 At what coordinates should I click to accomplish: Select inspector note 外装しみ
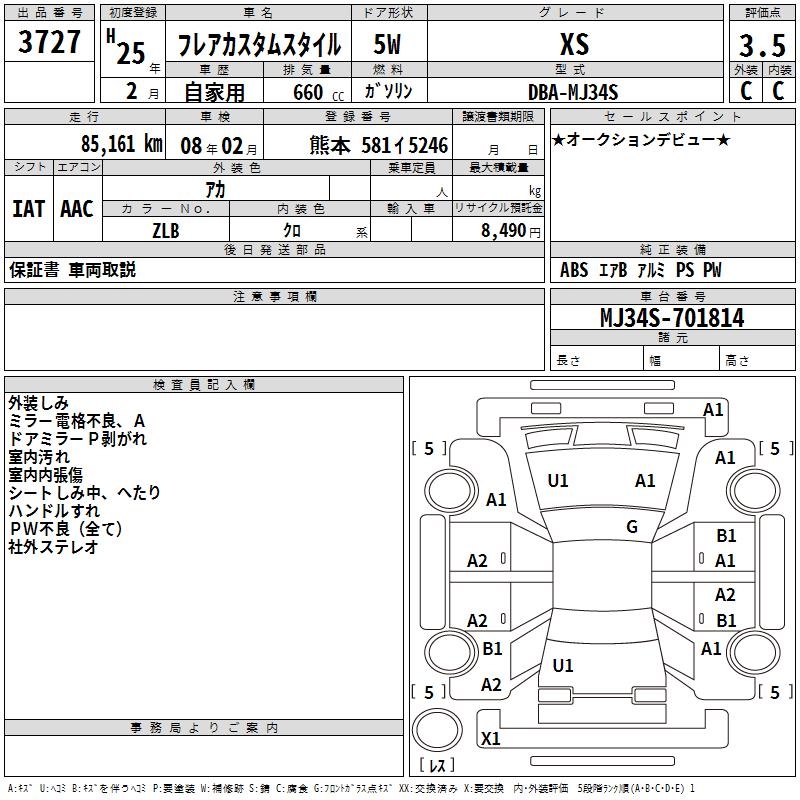pos(38,403)
